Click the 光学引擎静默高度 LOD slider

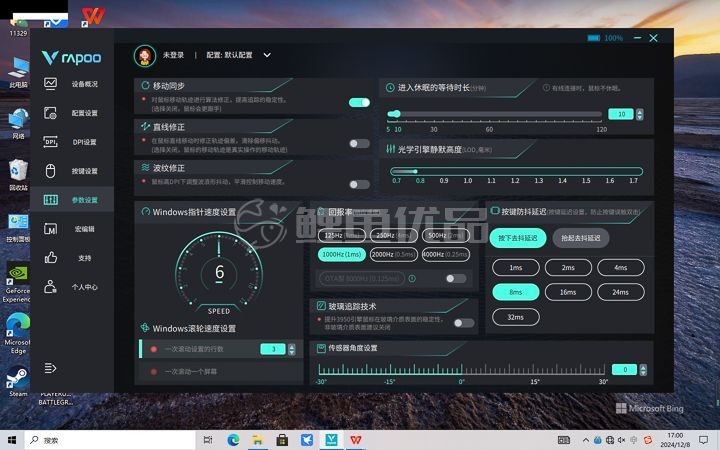(516, 171)
